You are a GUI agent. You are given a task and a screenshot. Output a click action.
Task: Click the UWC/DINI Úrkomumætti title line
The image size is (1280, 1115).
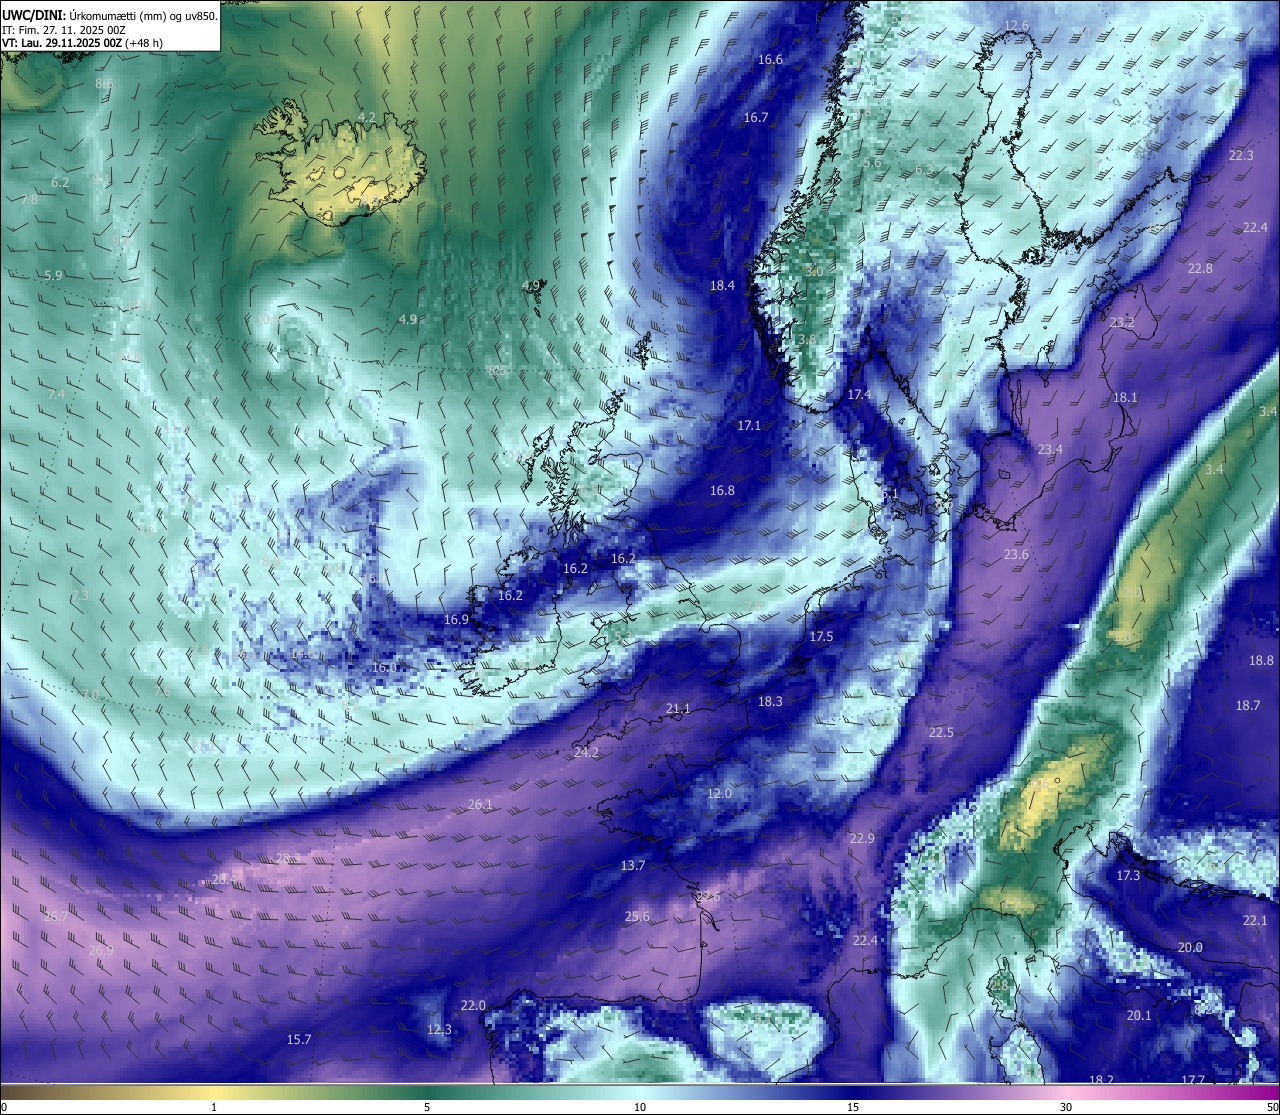(109, 15)
